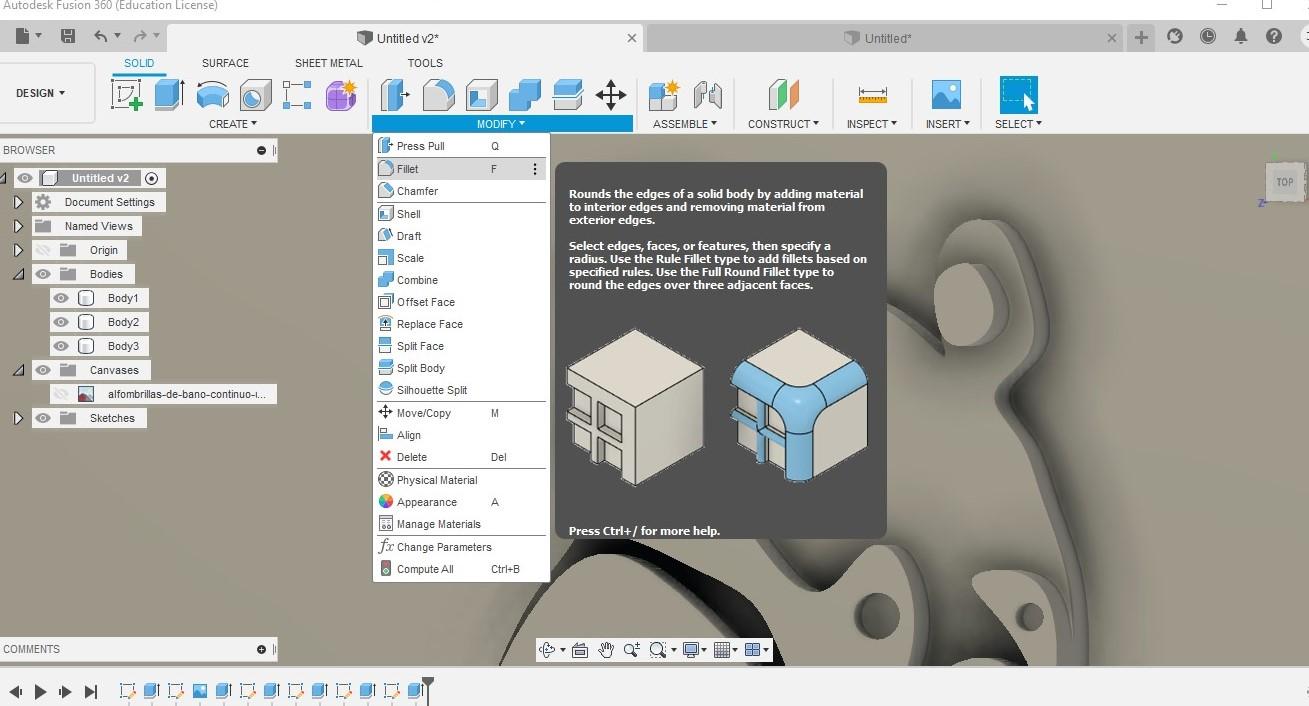Viewport: 1309px width, 706px height.
Task: Click the Move/Copy arrows toolbar icon
Action: [x=611, y=95]
